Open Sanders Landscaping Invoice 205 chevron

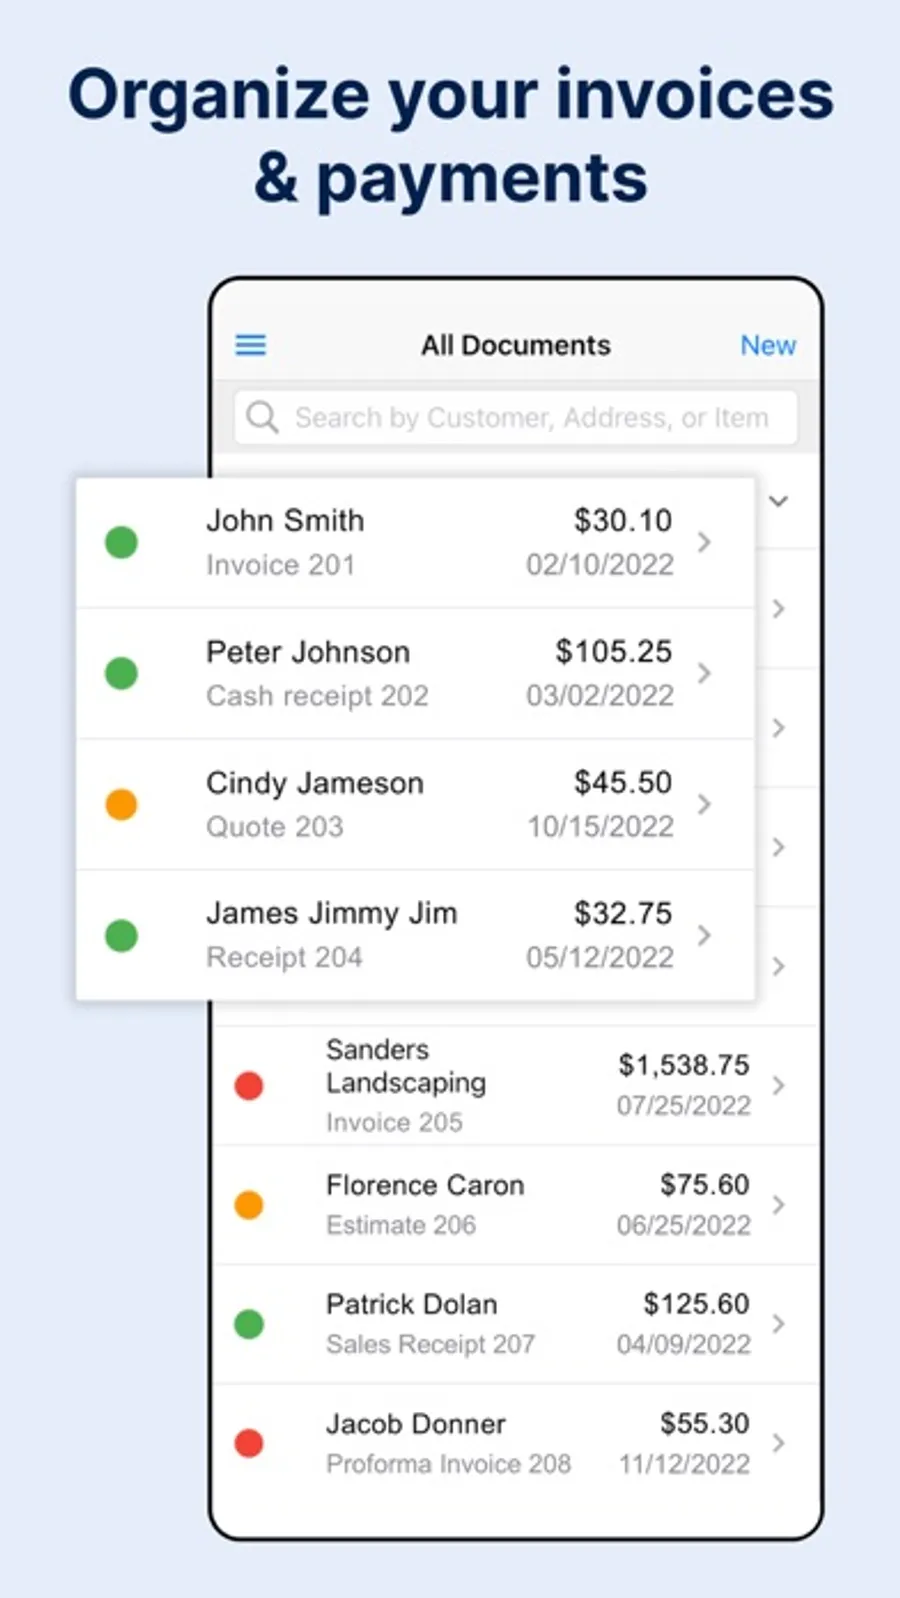[779, 1085]
